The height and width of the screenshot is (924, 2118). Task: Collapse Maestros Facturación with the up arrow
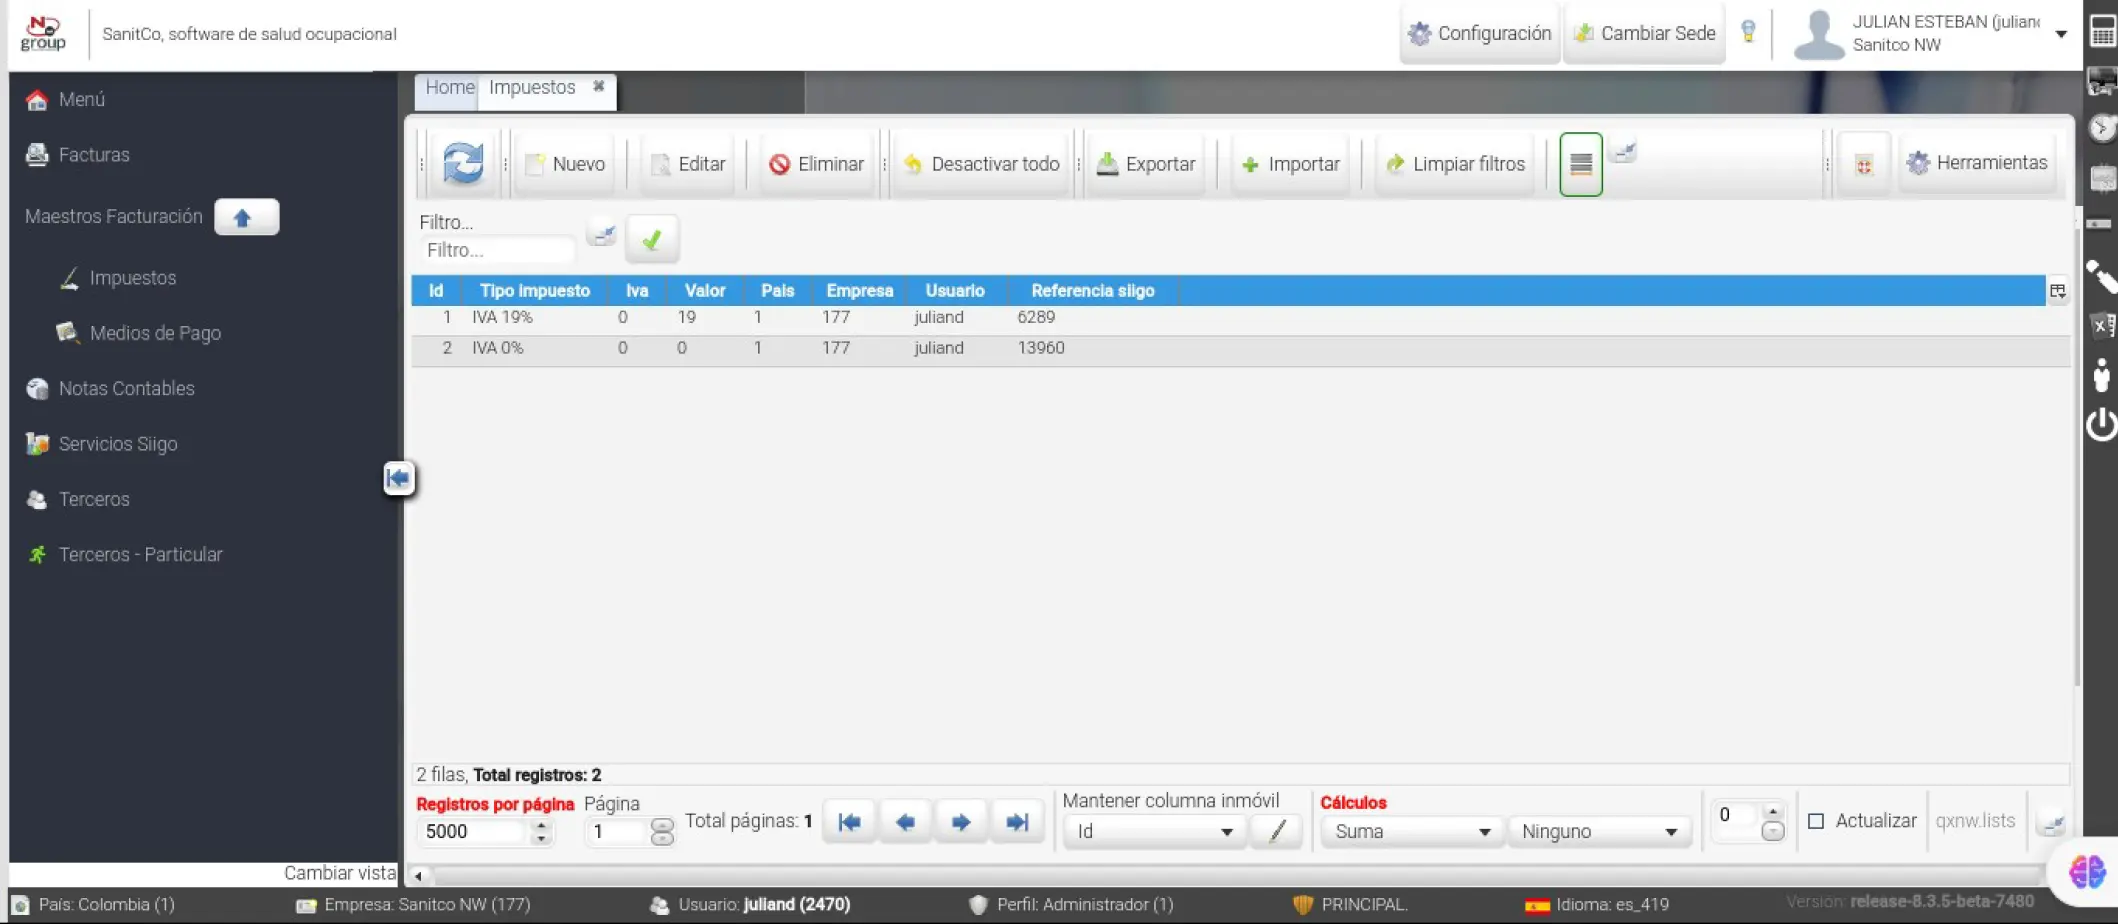246,217
